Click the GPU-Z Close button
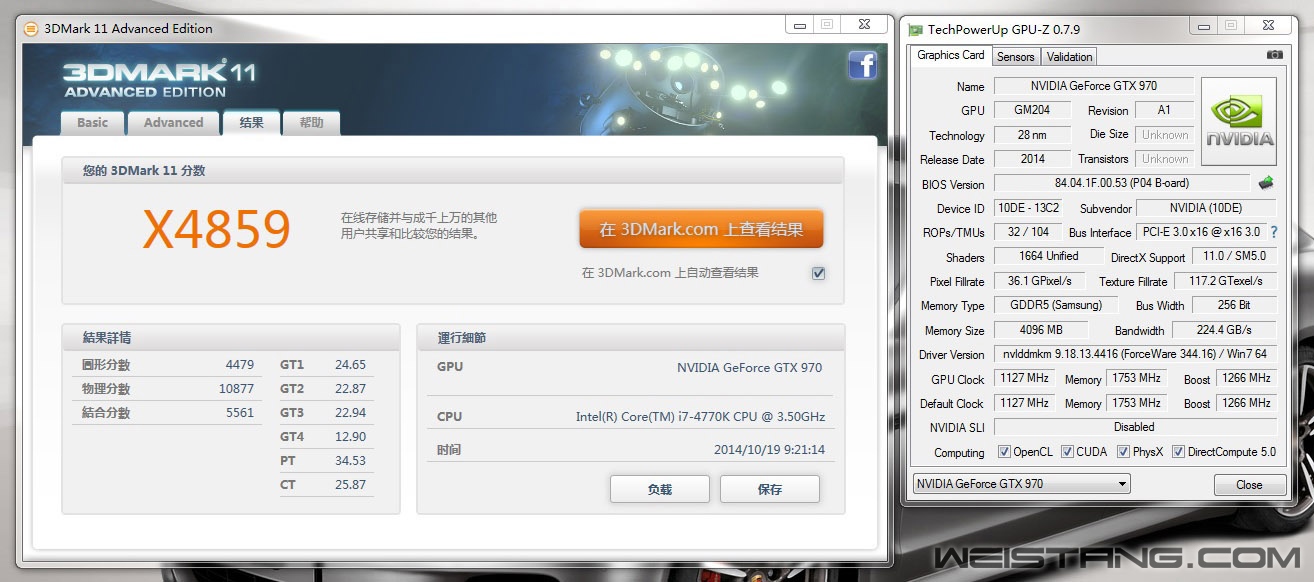Image resolution: width=1314 pixels, height=582 pixels. (1249, 485)
